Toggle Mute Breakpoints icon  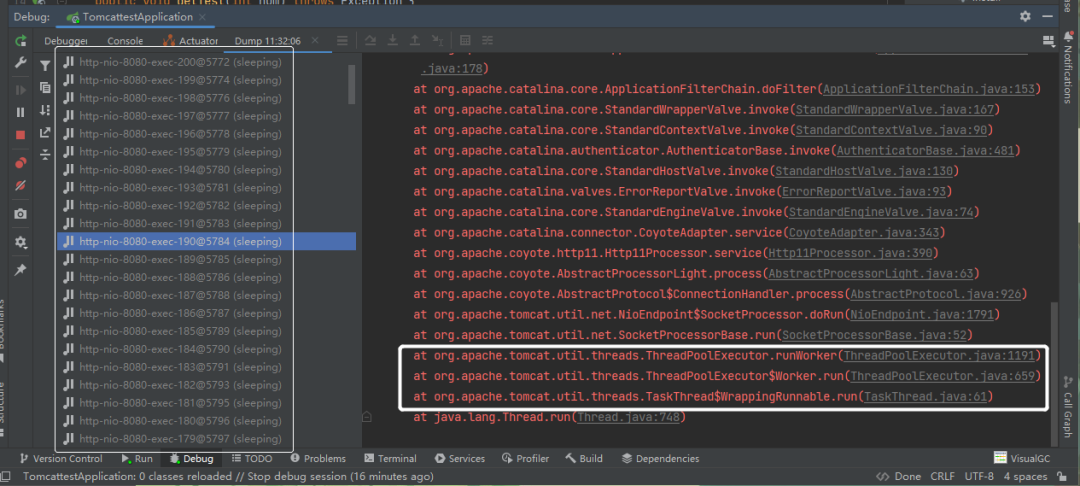[x=21, y=186]
